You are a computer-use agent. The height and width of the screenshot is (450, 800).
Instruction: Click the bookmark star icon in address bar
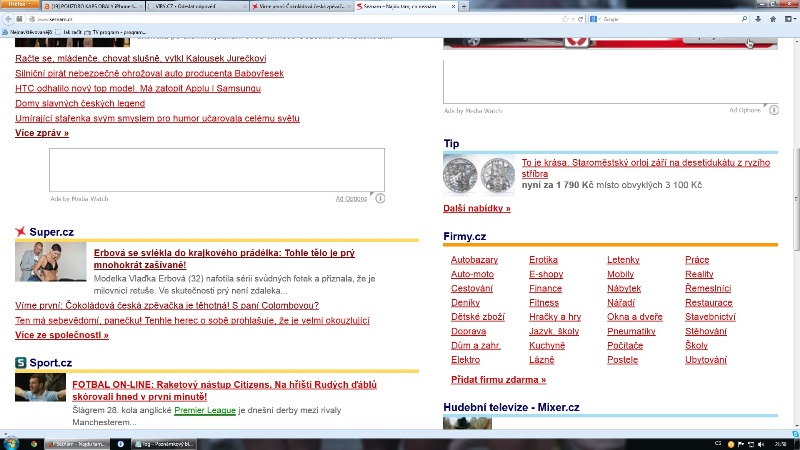[x=565, y=19]
